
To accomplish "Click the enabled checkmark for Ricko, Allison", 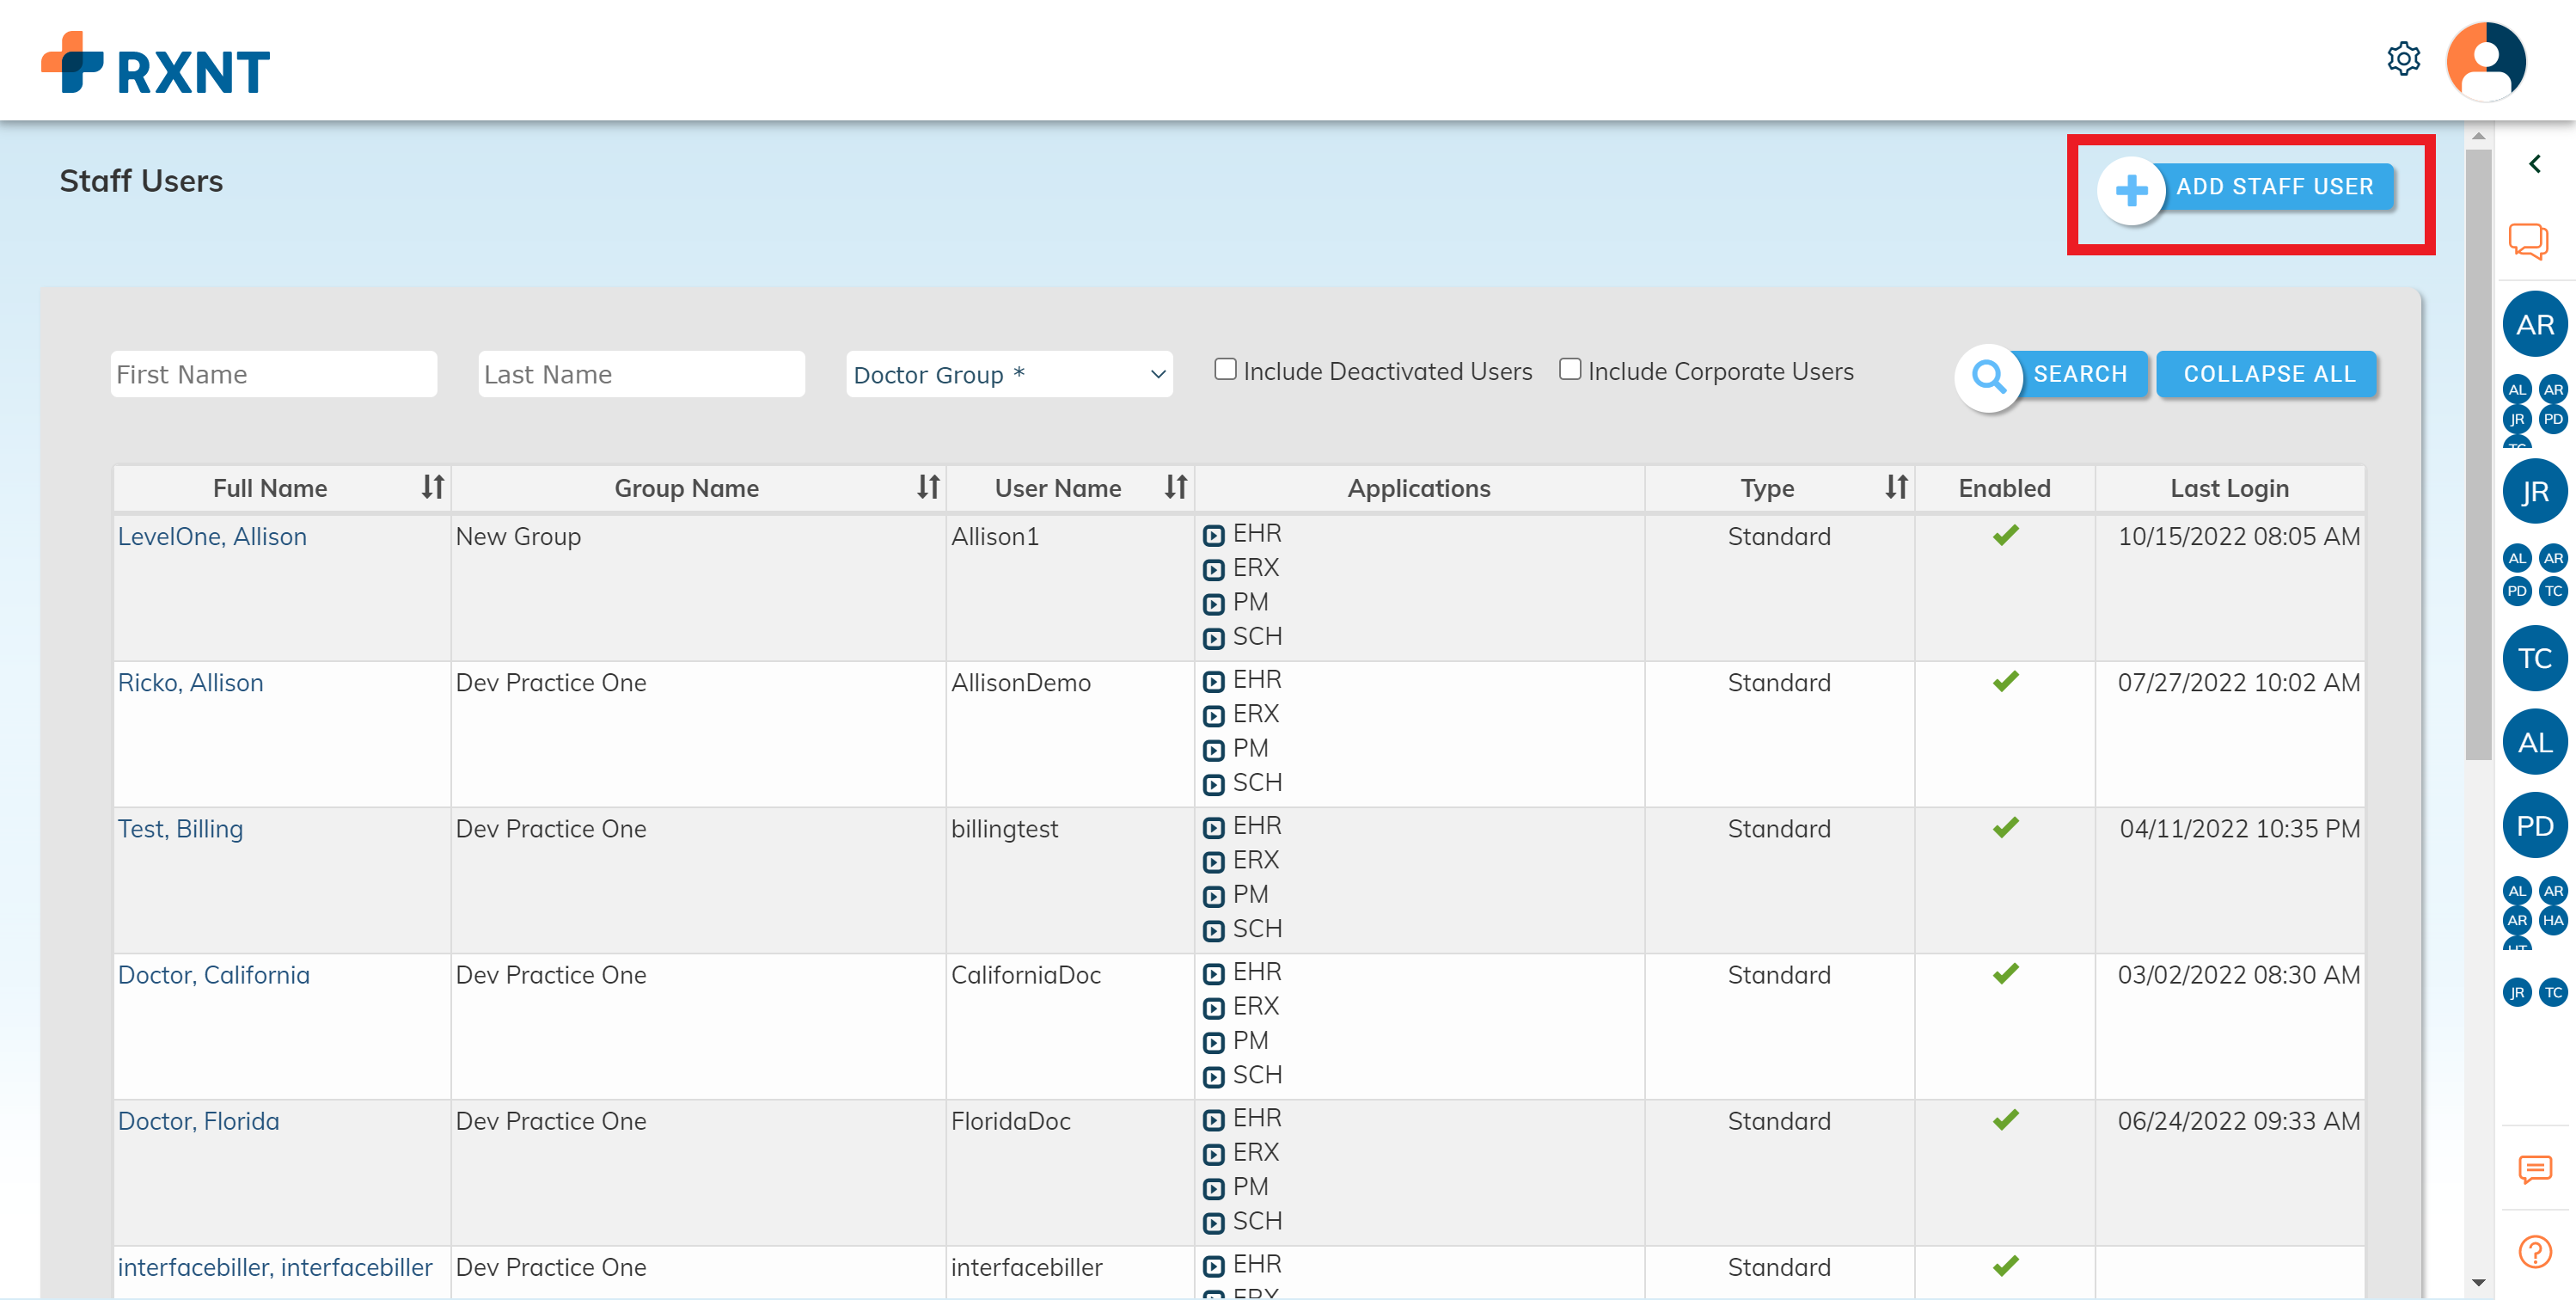I will click(2005, 681).
